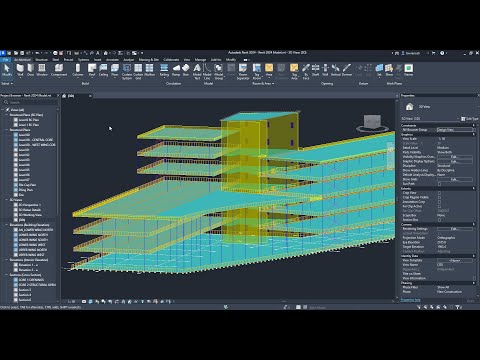Screen dimensions: 480x360
Task: Switch to the Structure ribbon tab
Action: click(41, 60)
